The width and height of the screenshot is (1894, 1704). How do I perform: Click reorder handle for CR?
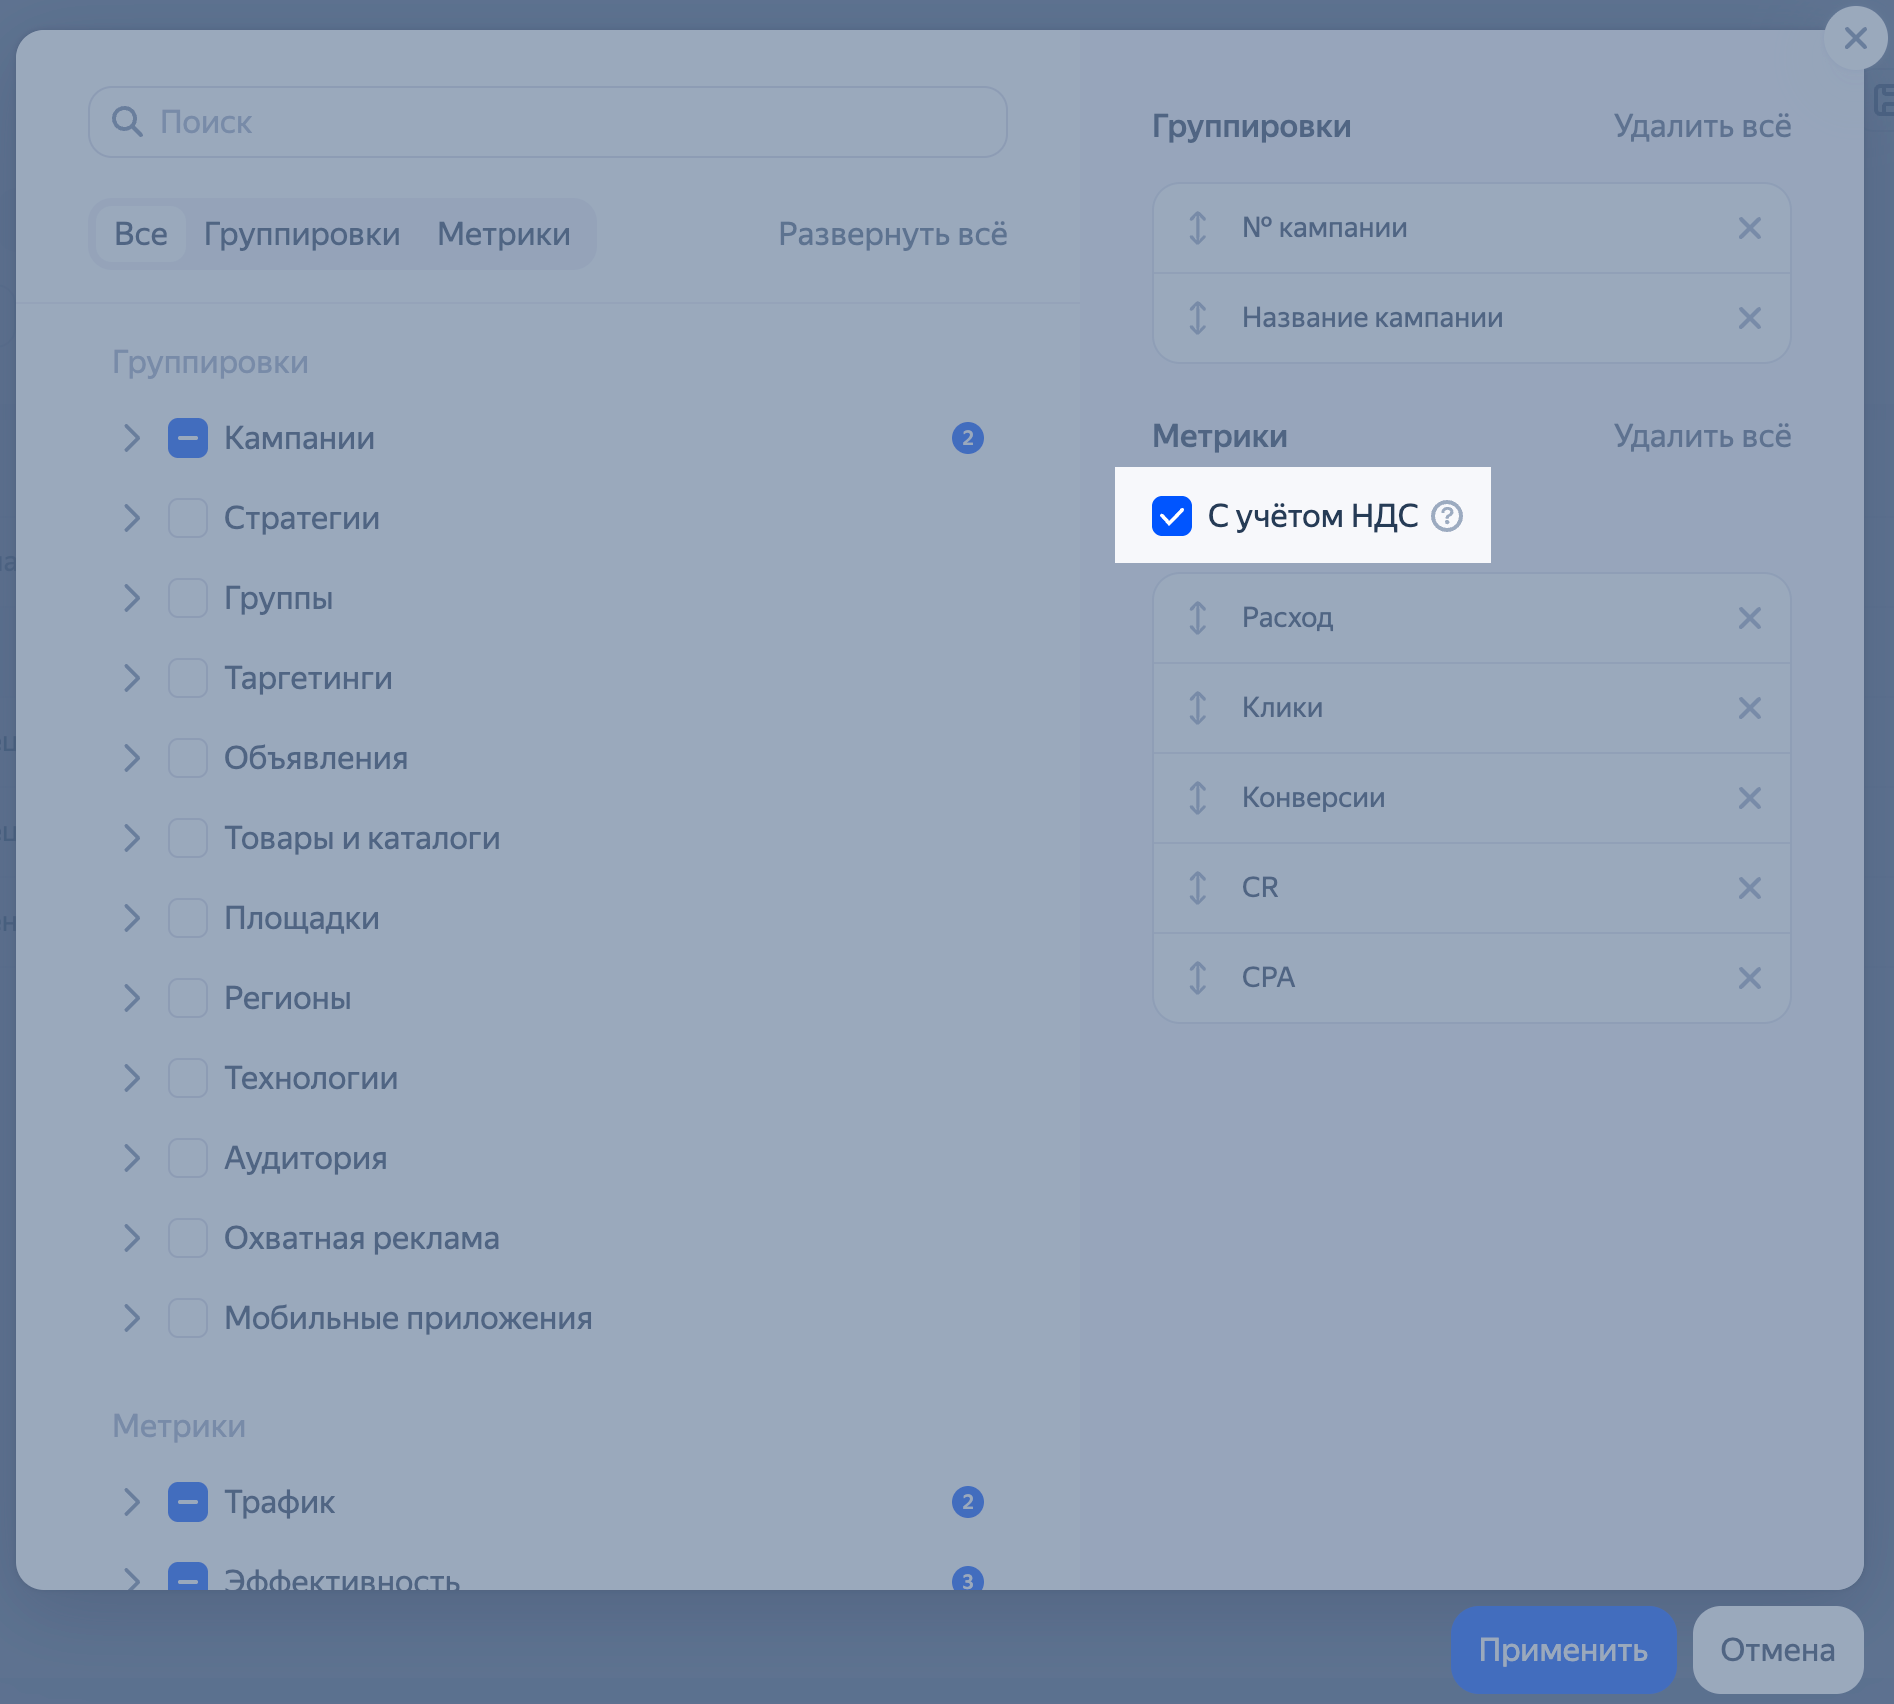(x=1197, y=888)
